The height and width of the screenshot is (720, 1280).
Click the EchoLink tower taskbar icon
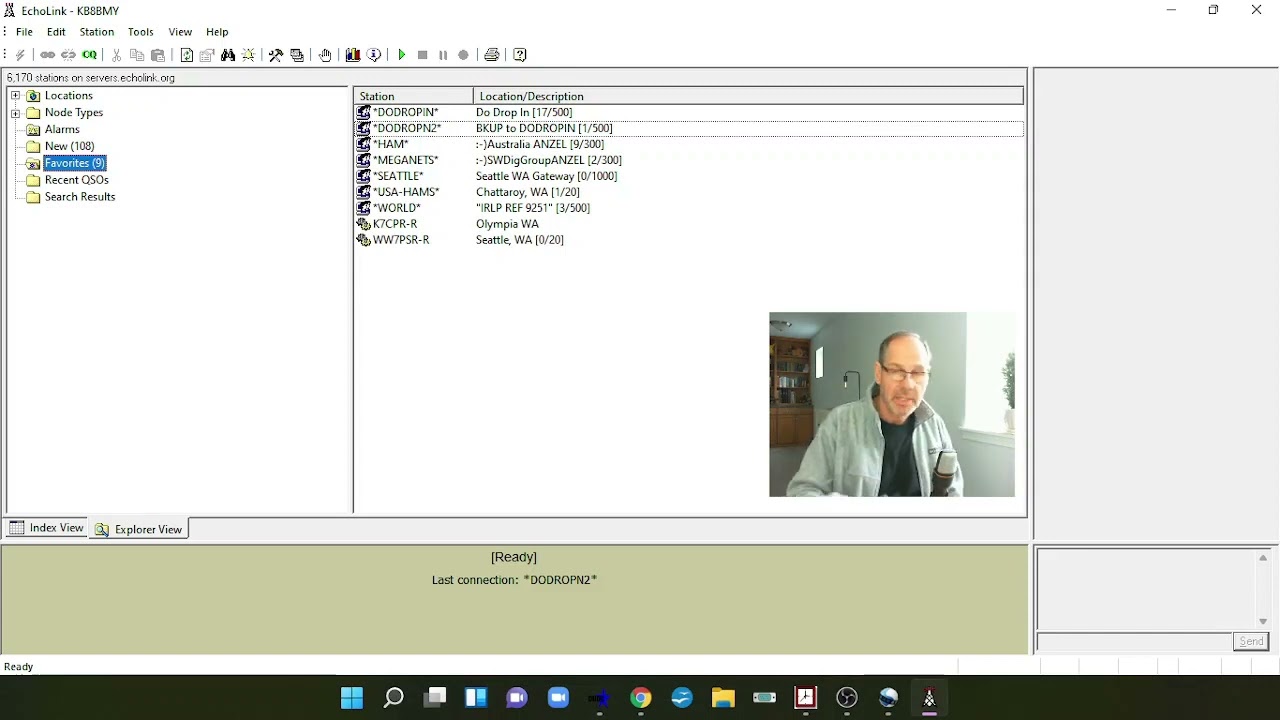click(929, 698)
